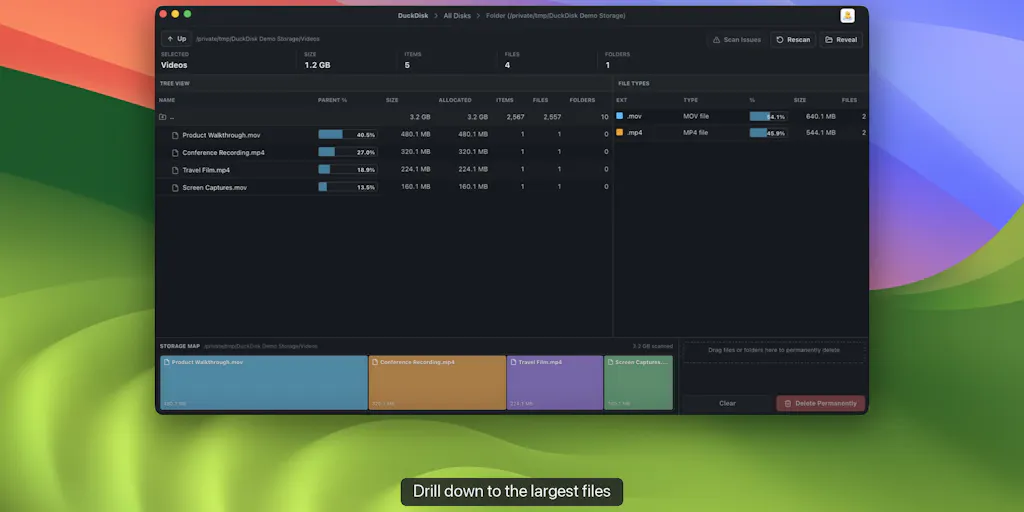Sort tree view by Parent % column header
The image size is (1024, 512).
coord(332,101)
